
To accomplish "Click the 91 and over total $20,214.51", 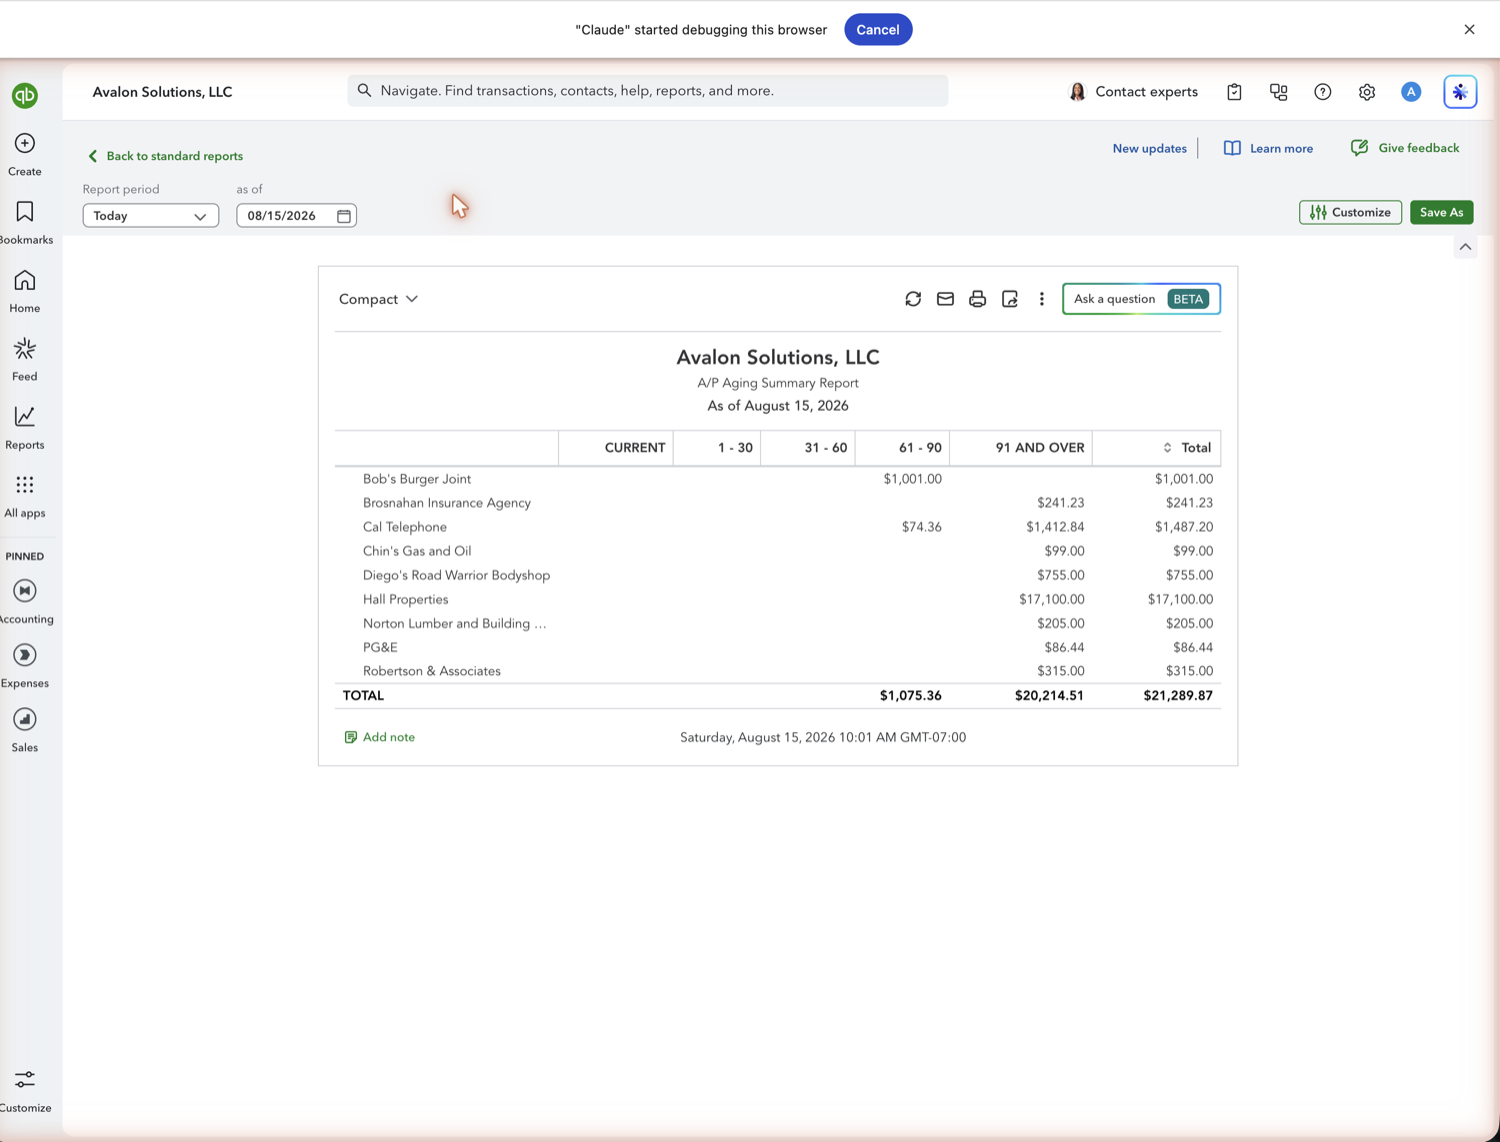I will [1049, 695].
